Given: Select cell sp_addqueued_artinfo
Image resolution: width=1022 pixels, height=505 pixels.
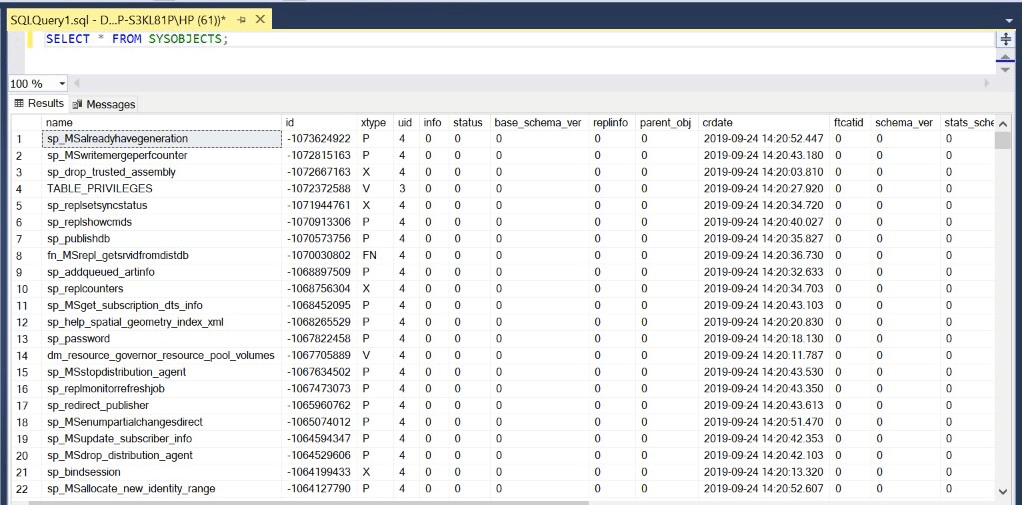Looking at the screenshot, I should (x=162, y=272).
